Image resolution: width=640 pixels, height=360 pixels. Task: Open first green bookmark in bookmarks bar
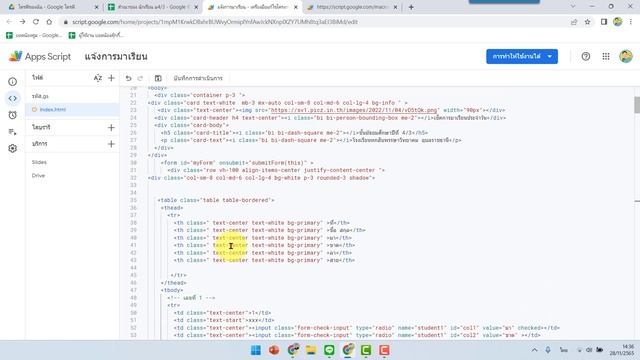click(34, 36)
